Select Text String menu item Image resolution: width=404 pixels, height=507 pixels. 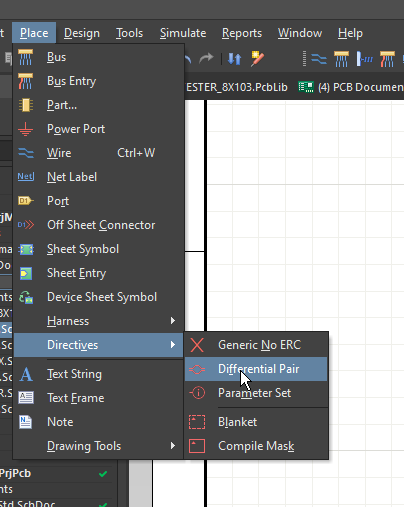pyautogui.click(x=99, y=374)
